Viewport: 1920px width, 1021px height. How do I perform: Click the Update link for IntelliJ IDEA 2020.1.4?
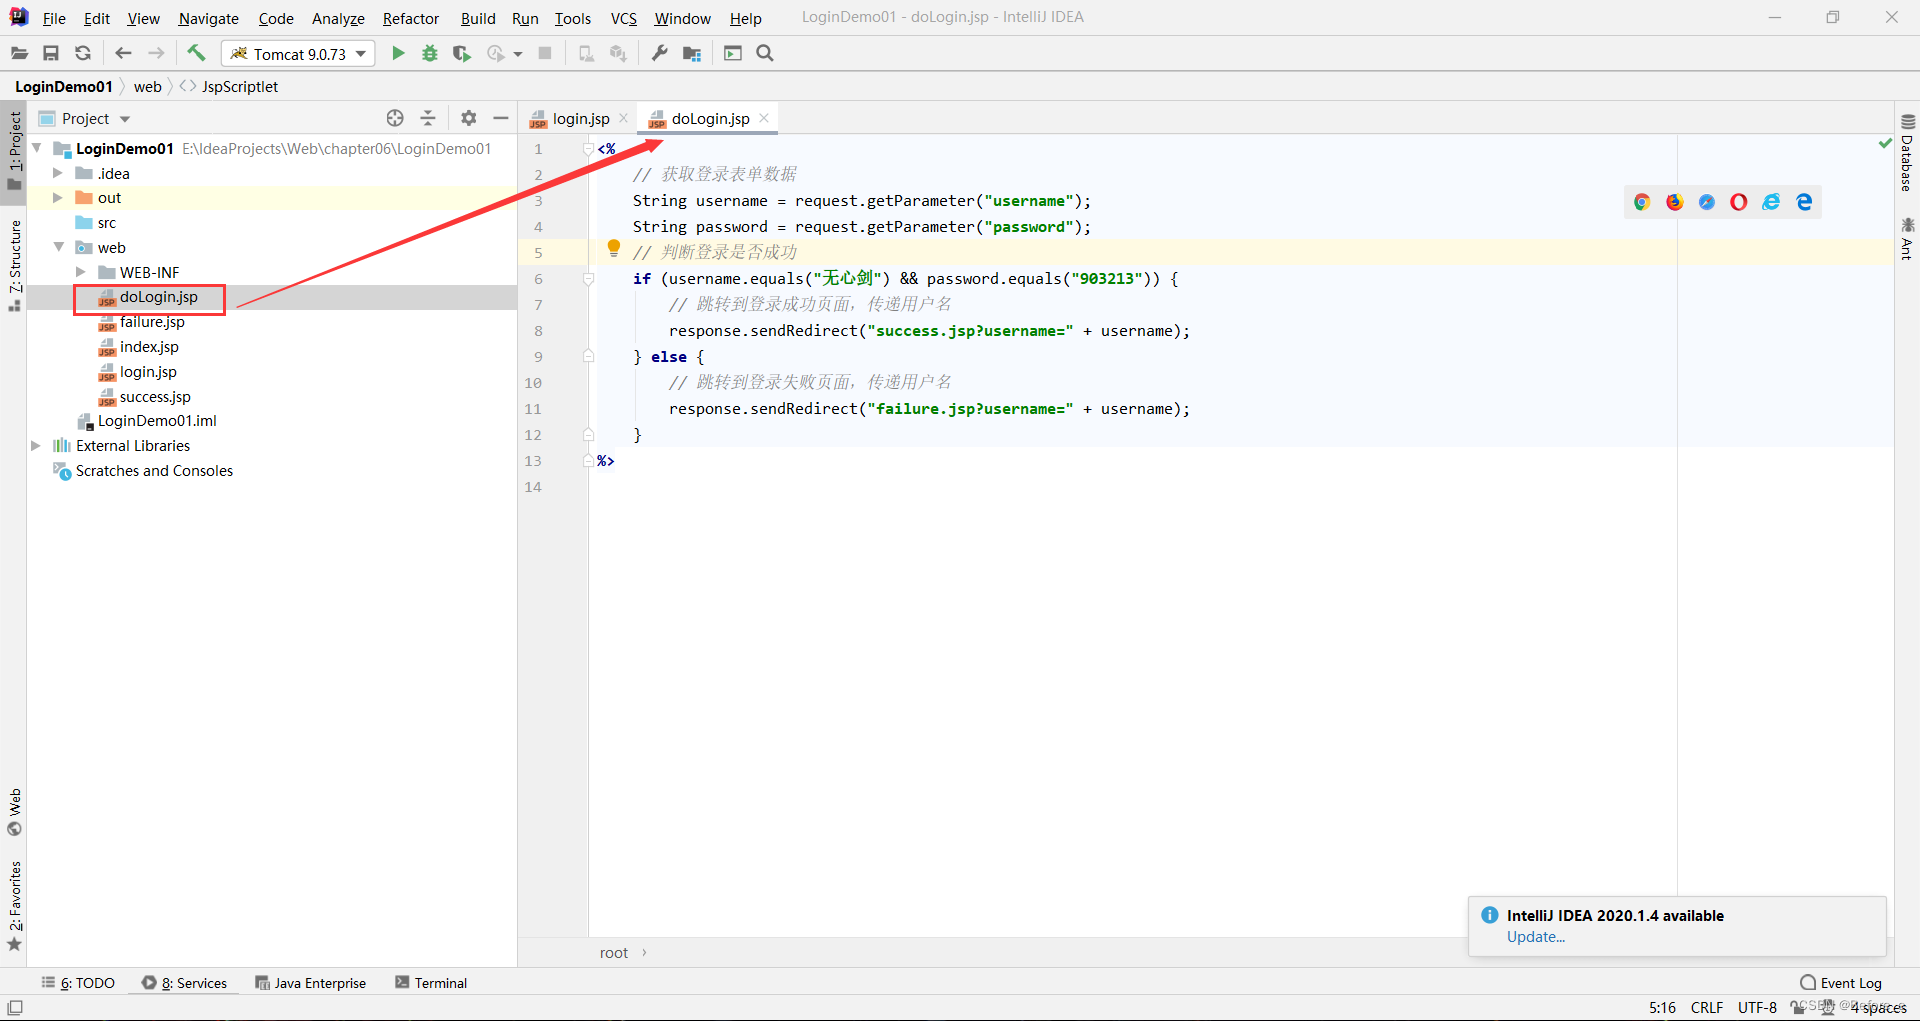[x=1535, y=937]
